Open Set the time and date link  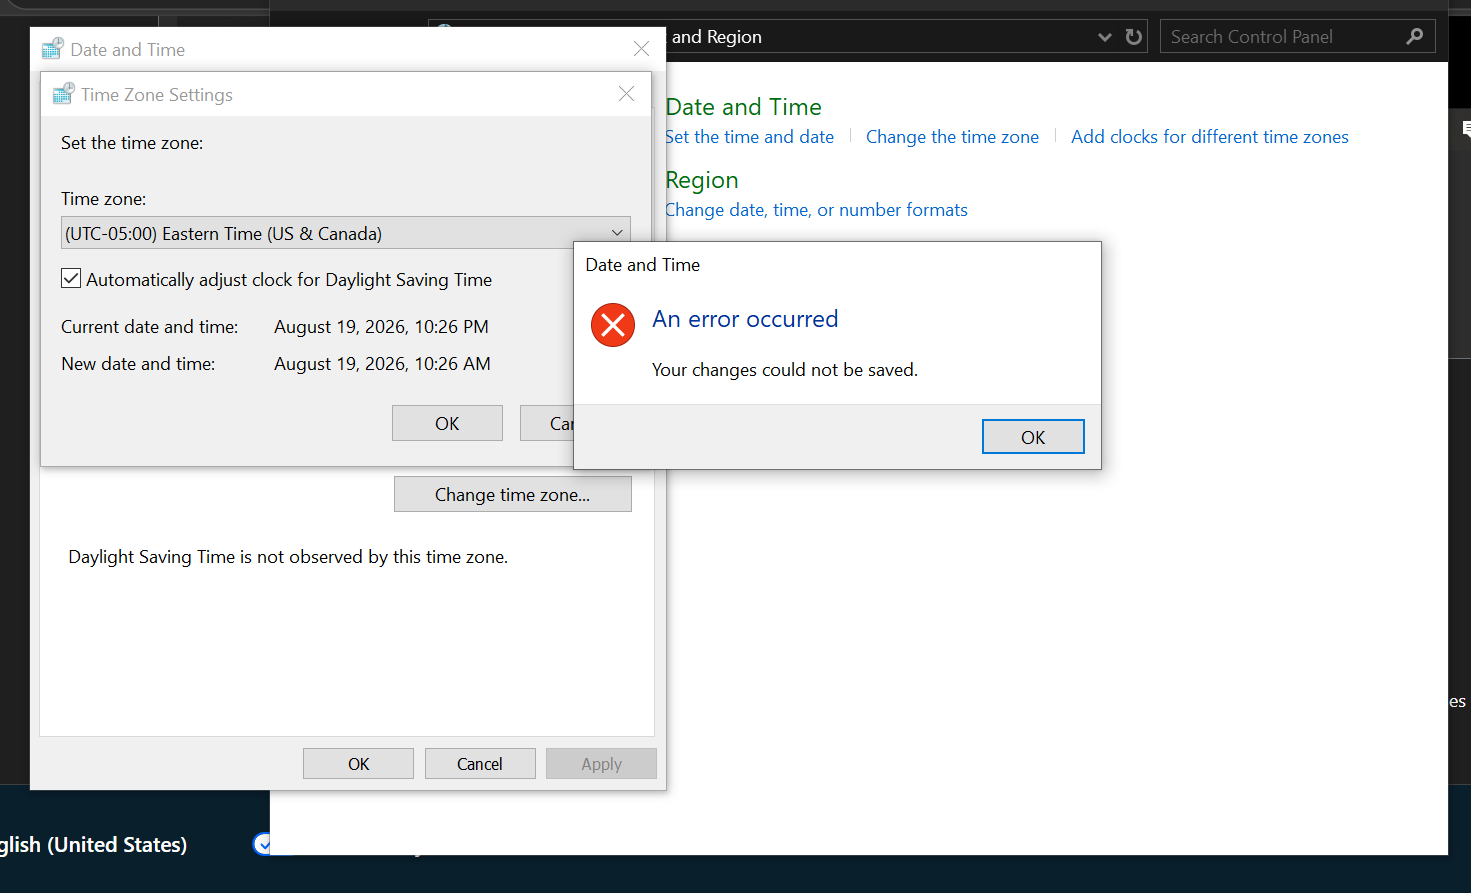(750, 137)
